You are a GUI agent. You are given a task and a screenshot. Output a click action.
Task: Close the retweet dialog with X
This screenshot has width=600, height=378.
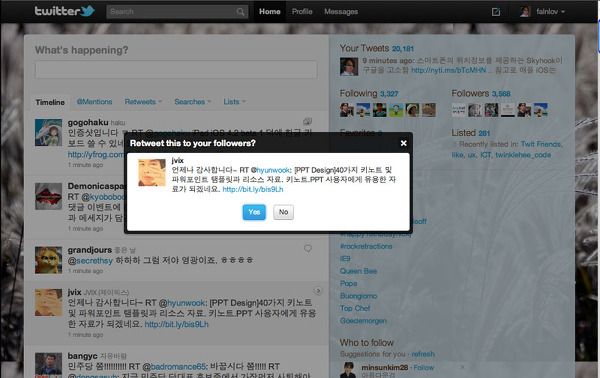tap(403, 143)
